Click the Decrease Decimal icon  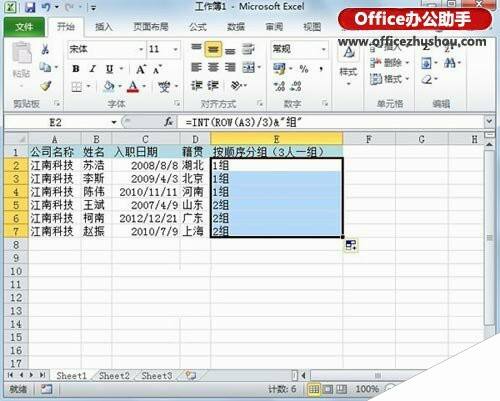point(296,86)
